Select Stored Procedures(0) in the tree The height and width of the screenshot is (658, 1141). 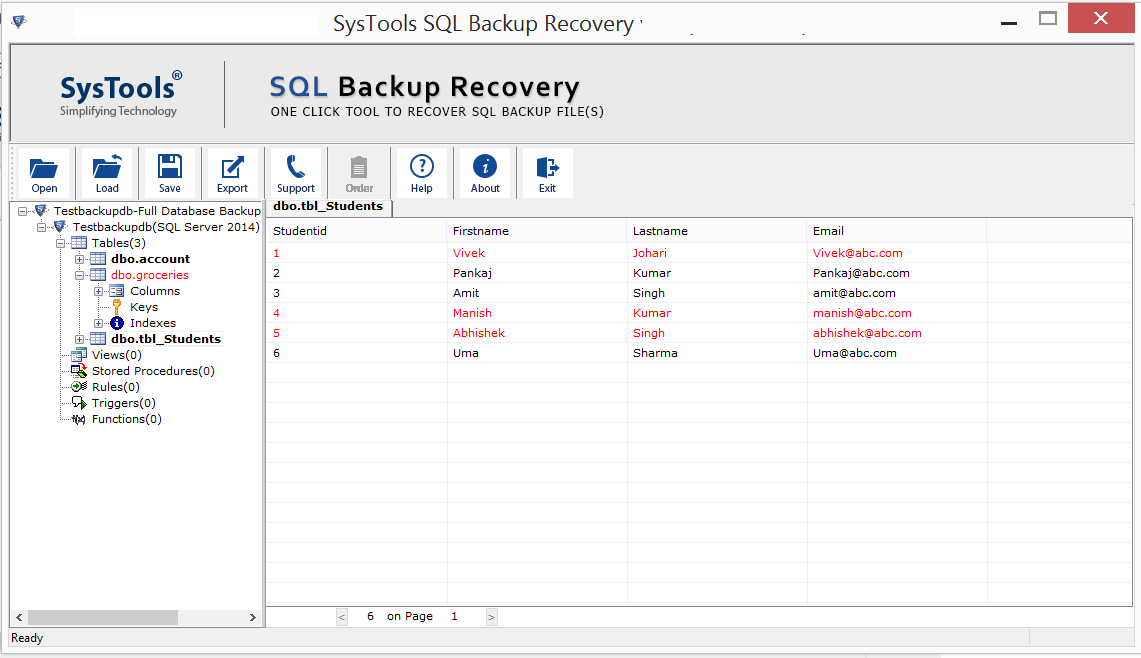pos(153,371)
